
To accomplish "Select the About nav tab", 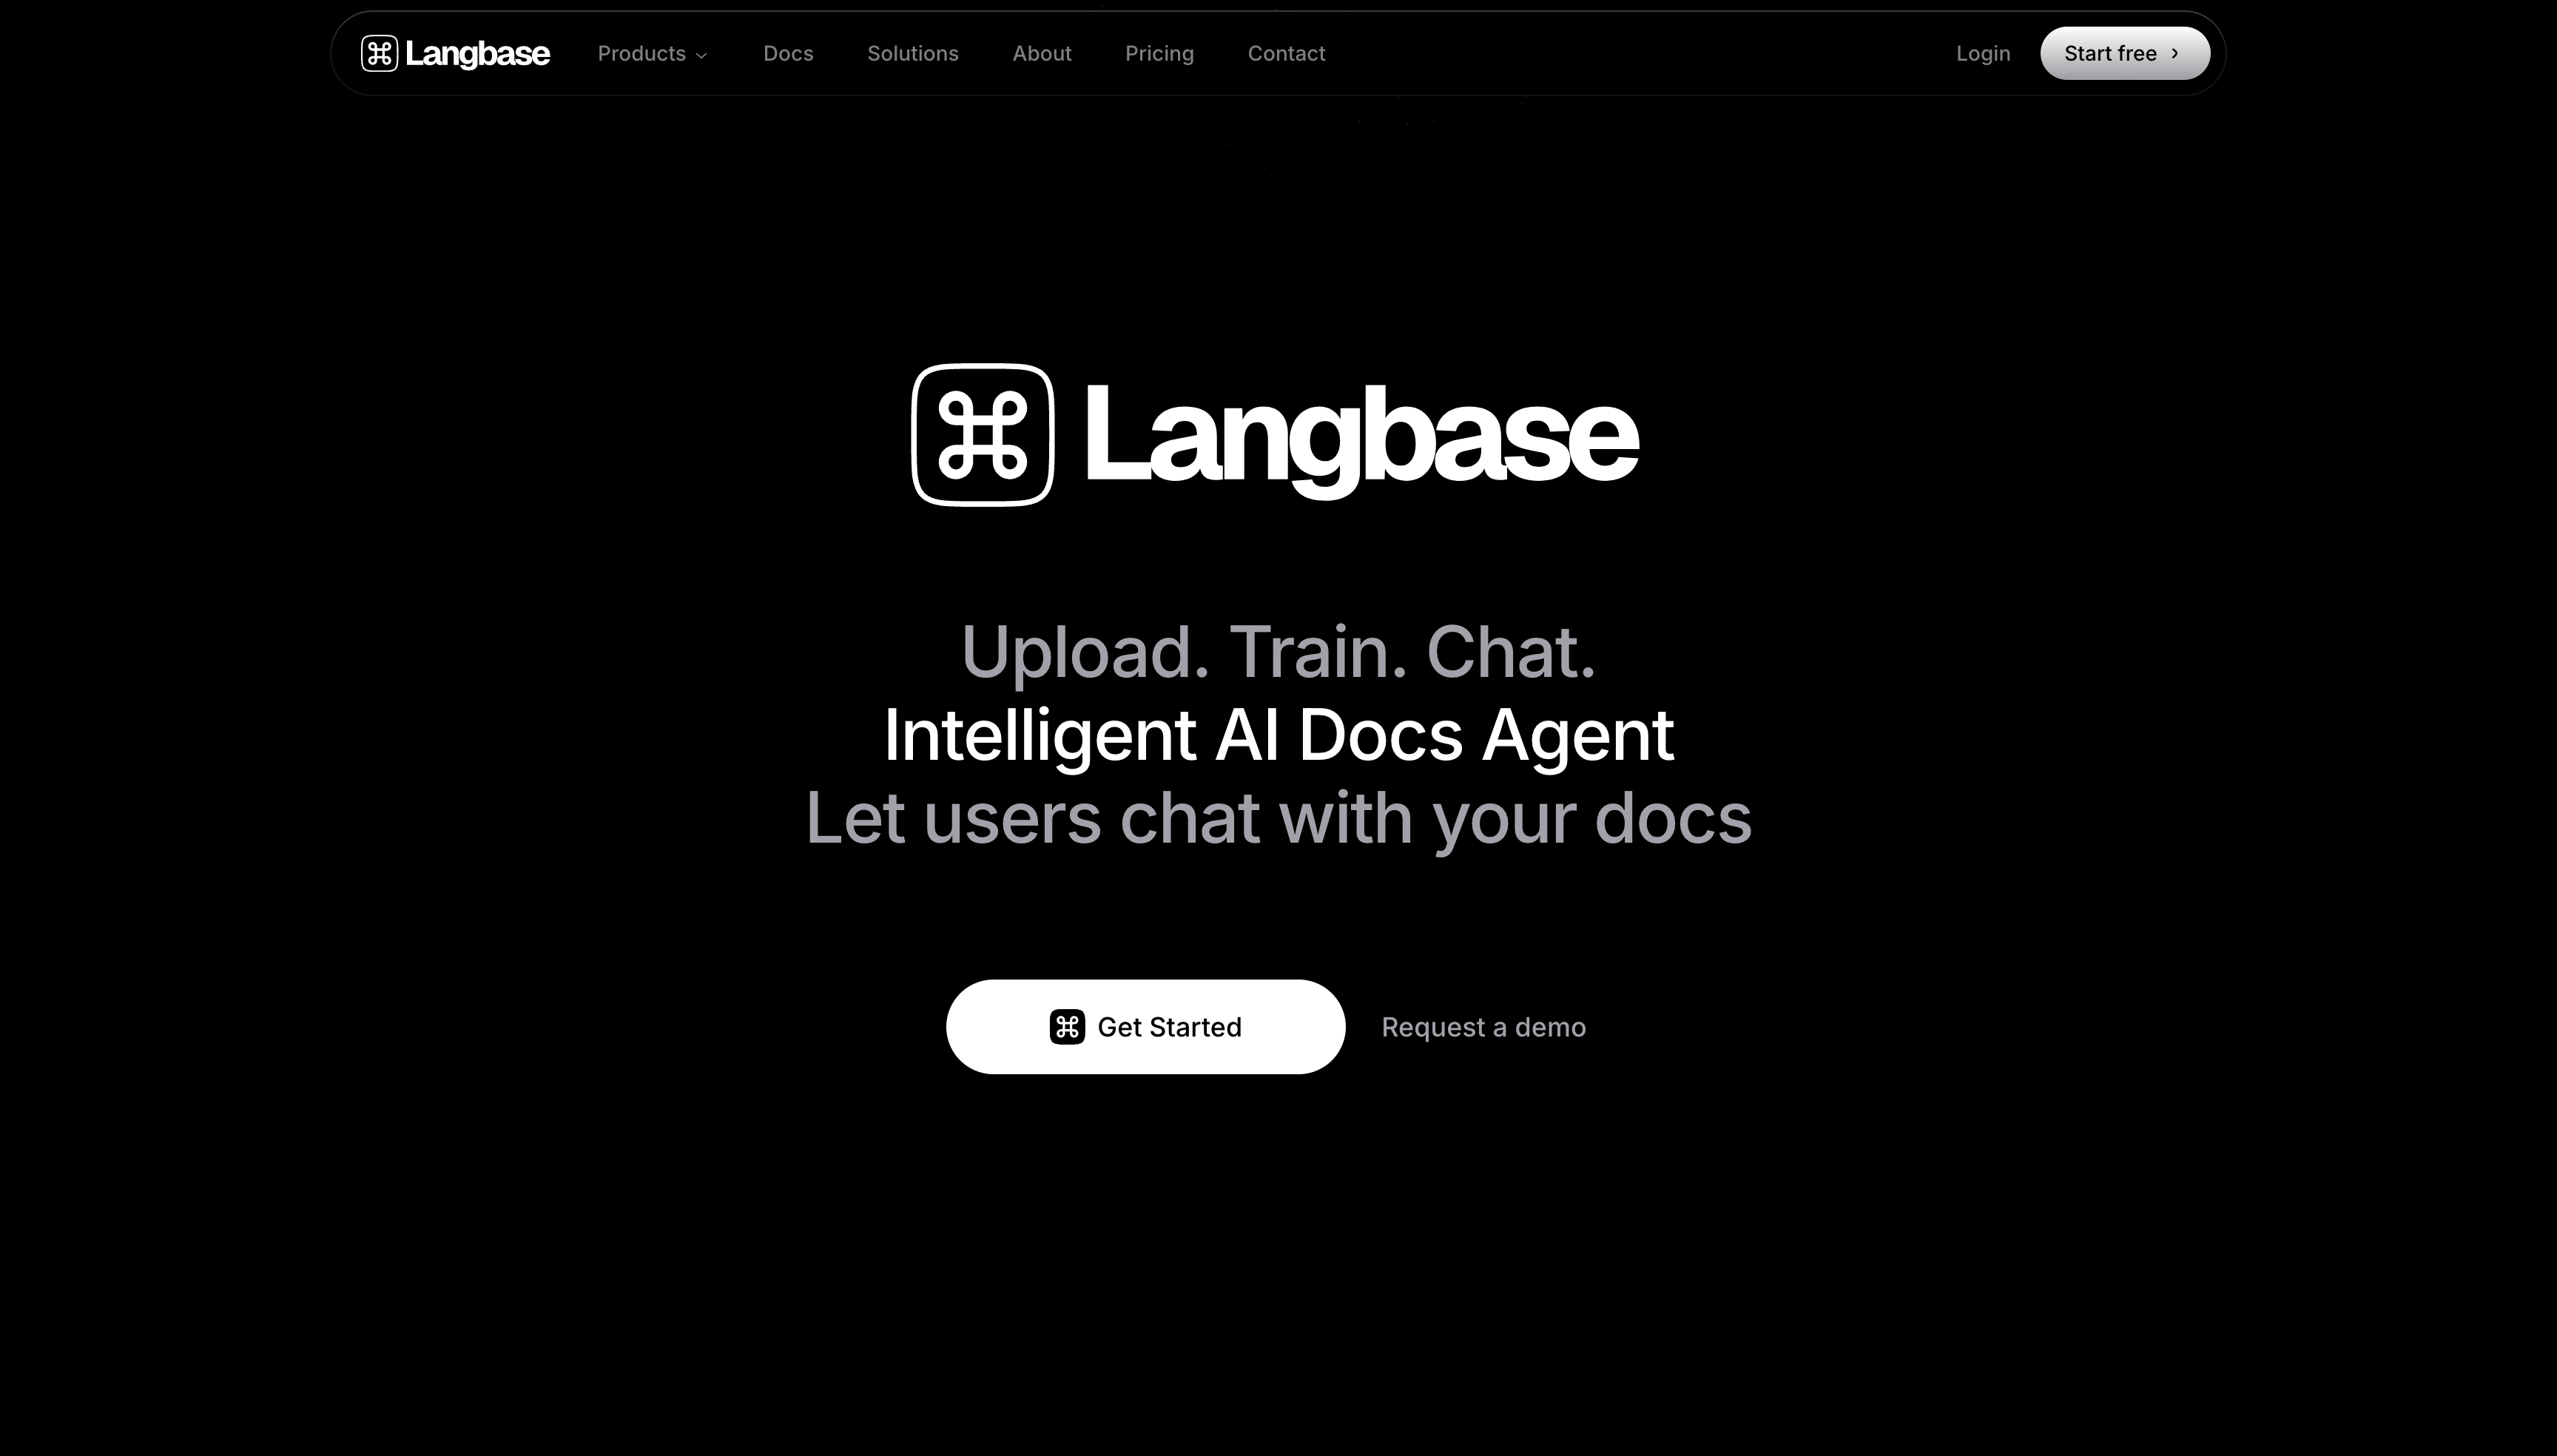I will pyautogui.click(x=1042, y=53).
